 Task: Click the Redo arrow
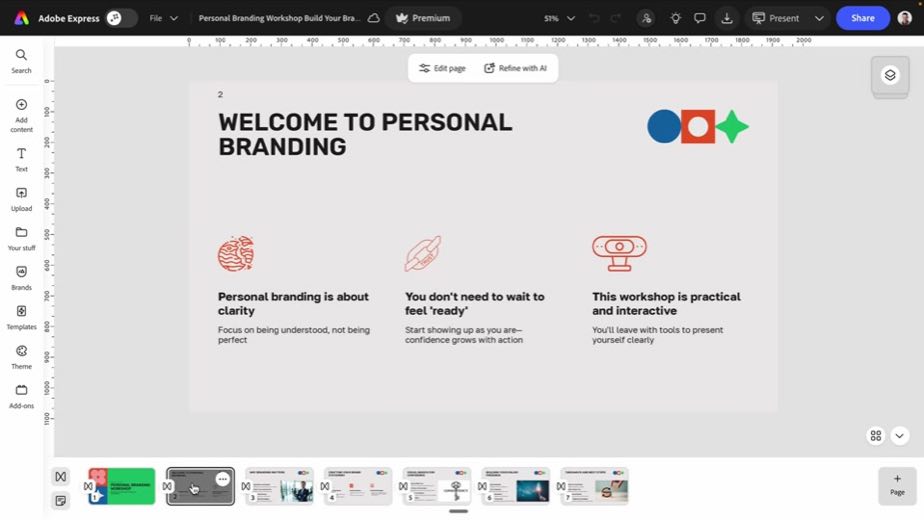[616, 18]
